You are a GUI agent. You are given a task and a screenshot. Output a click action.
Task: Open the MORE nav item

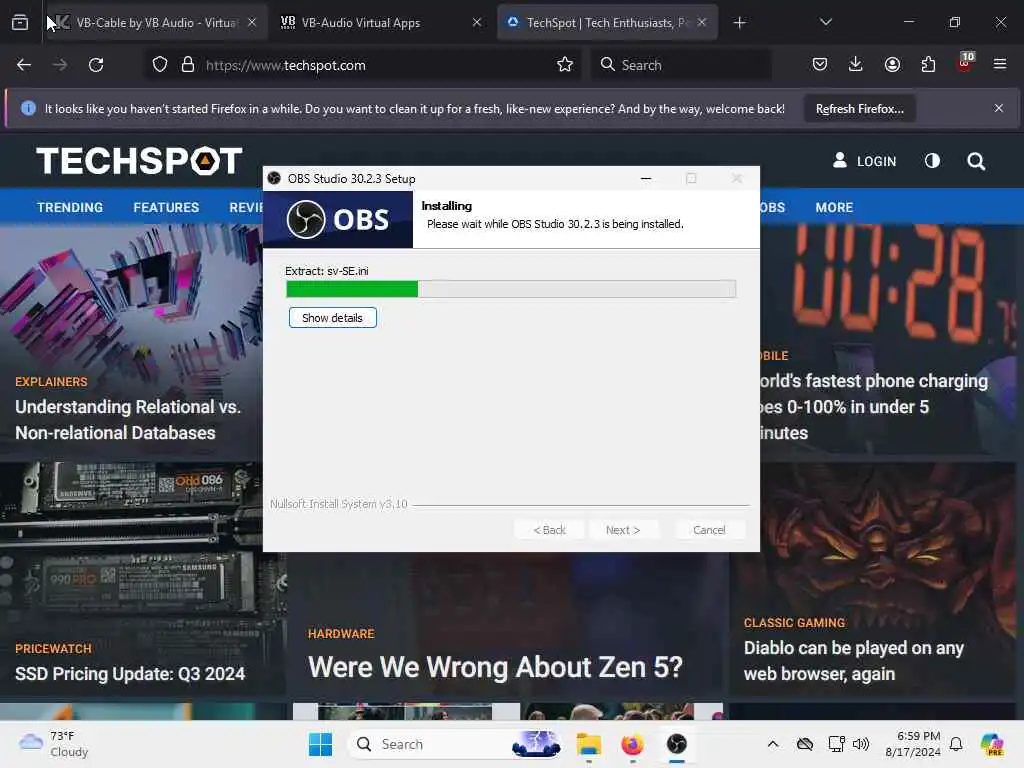click(x=834, y=207)
